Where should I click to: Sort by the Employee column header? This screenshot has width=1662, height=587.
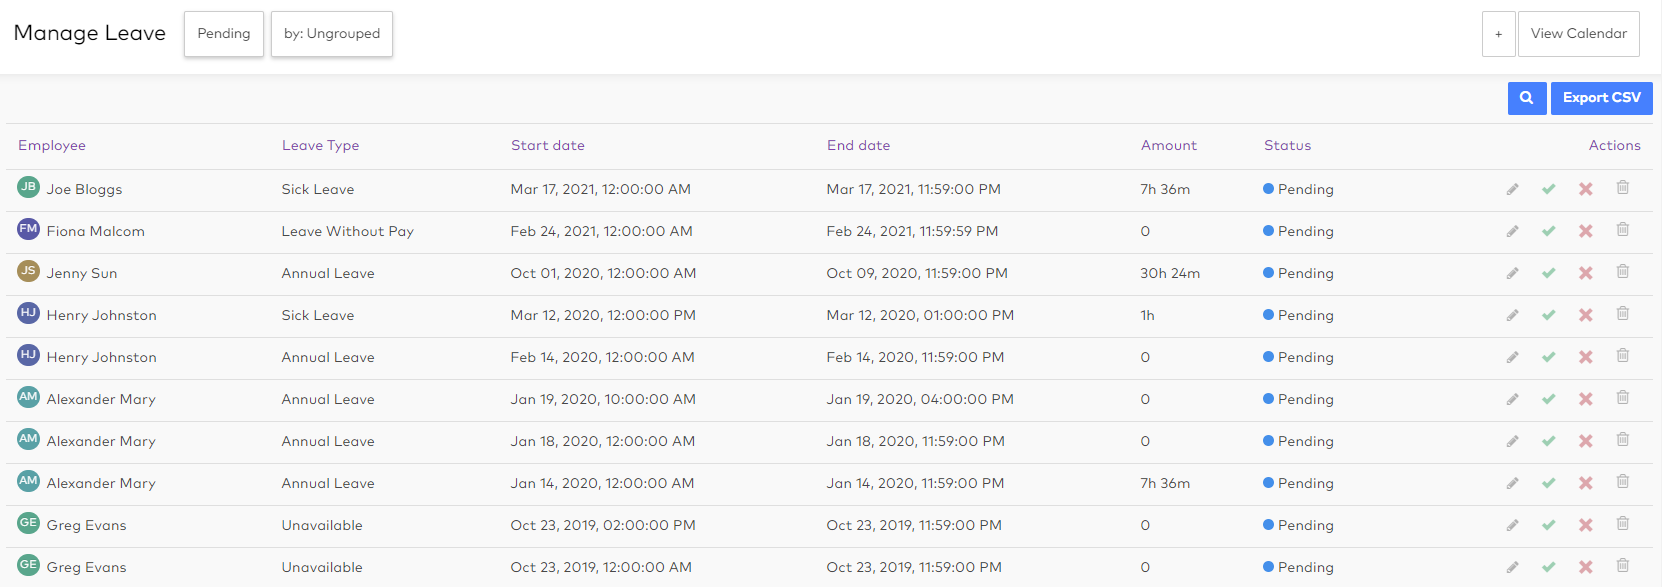click(x=52, y=145)
